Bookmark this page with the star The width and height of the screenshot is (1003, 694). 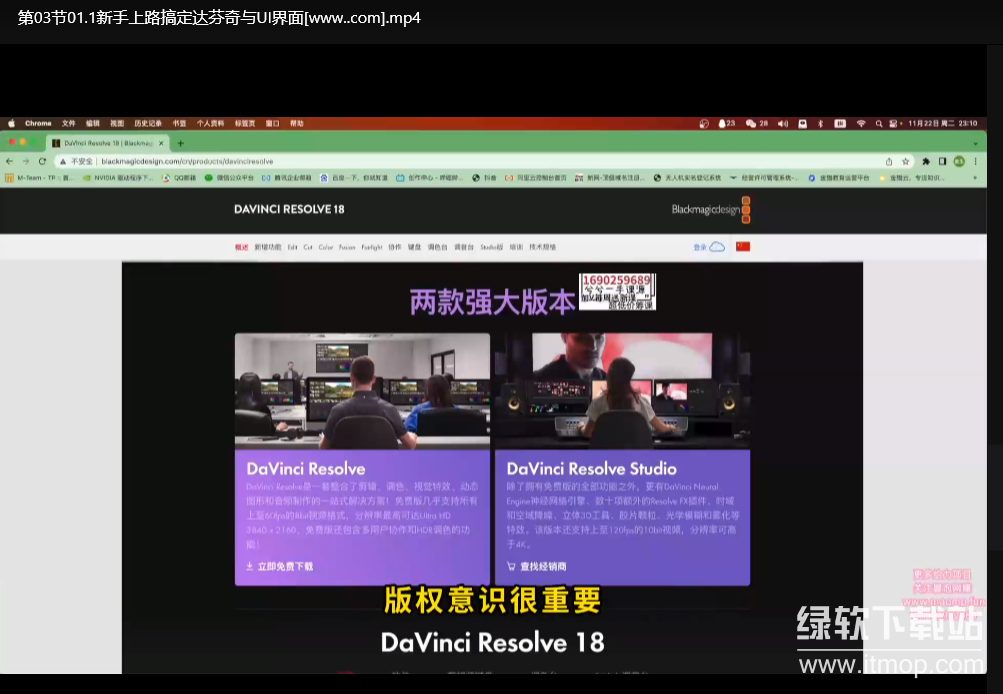pyautogui.click(x=906, y=161)
